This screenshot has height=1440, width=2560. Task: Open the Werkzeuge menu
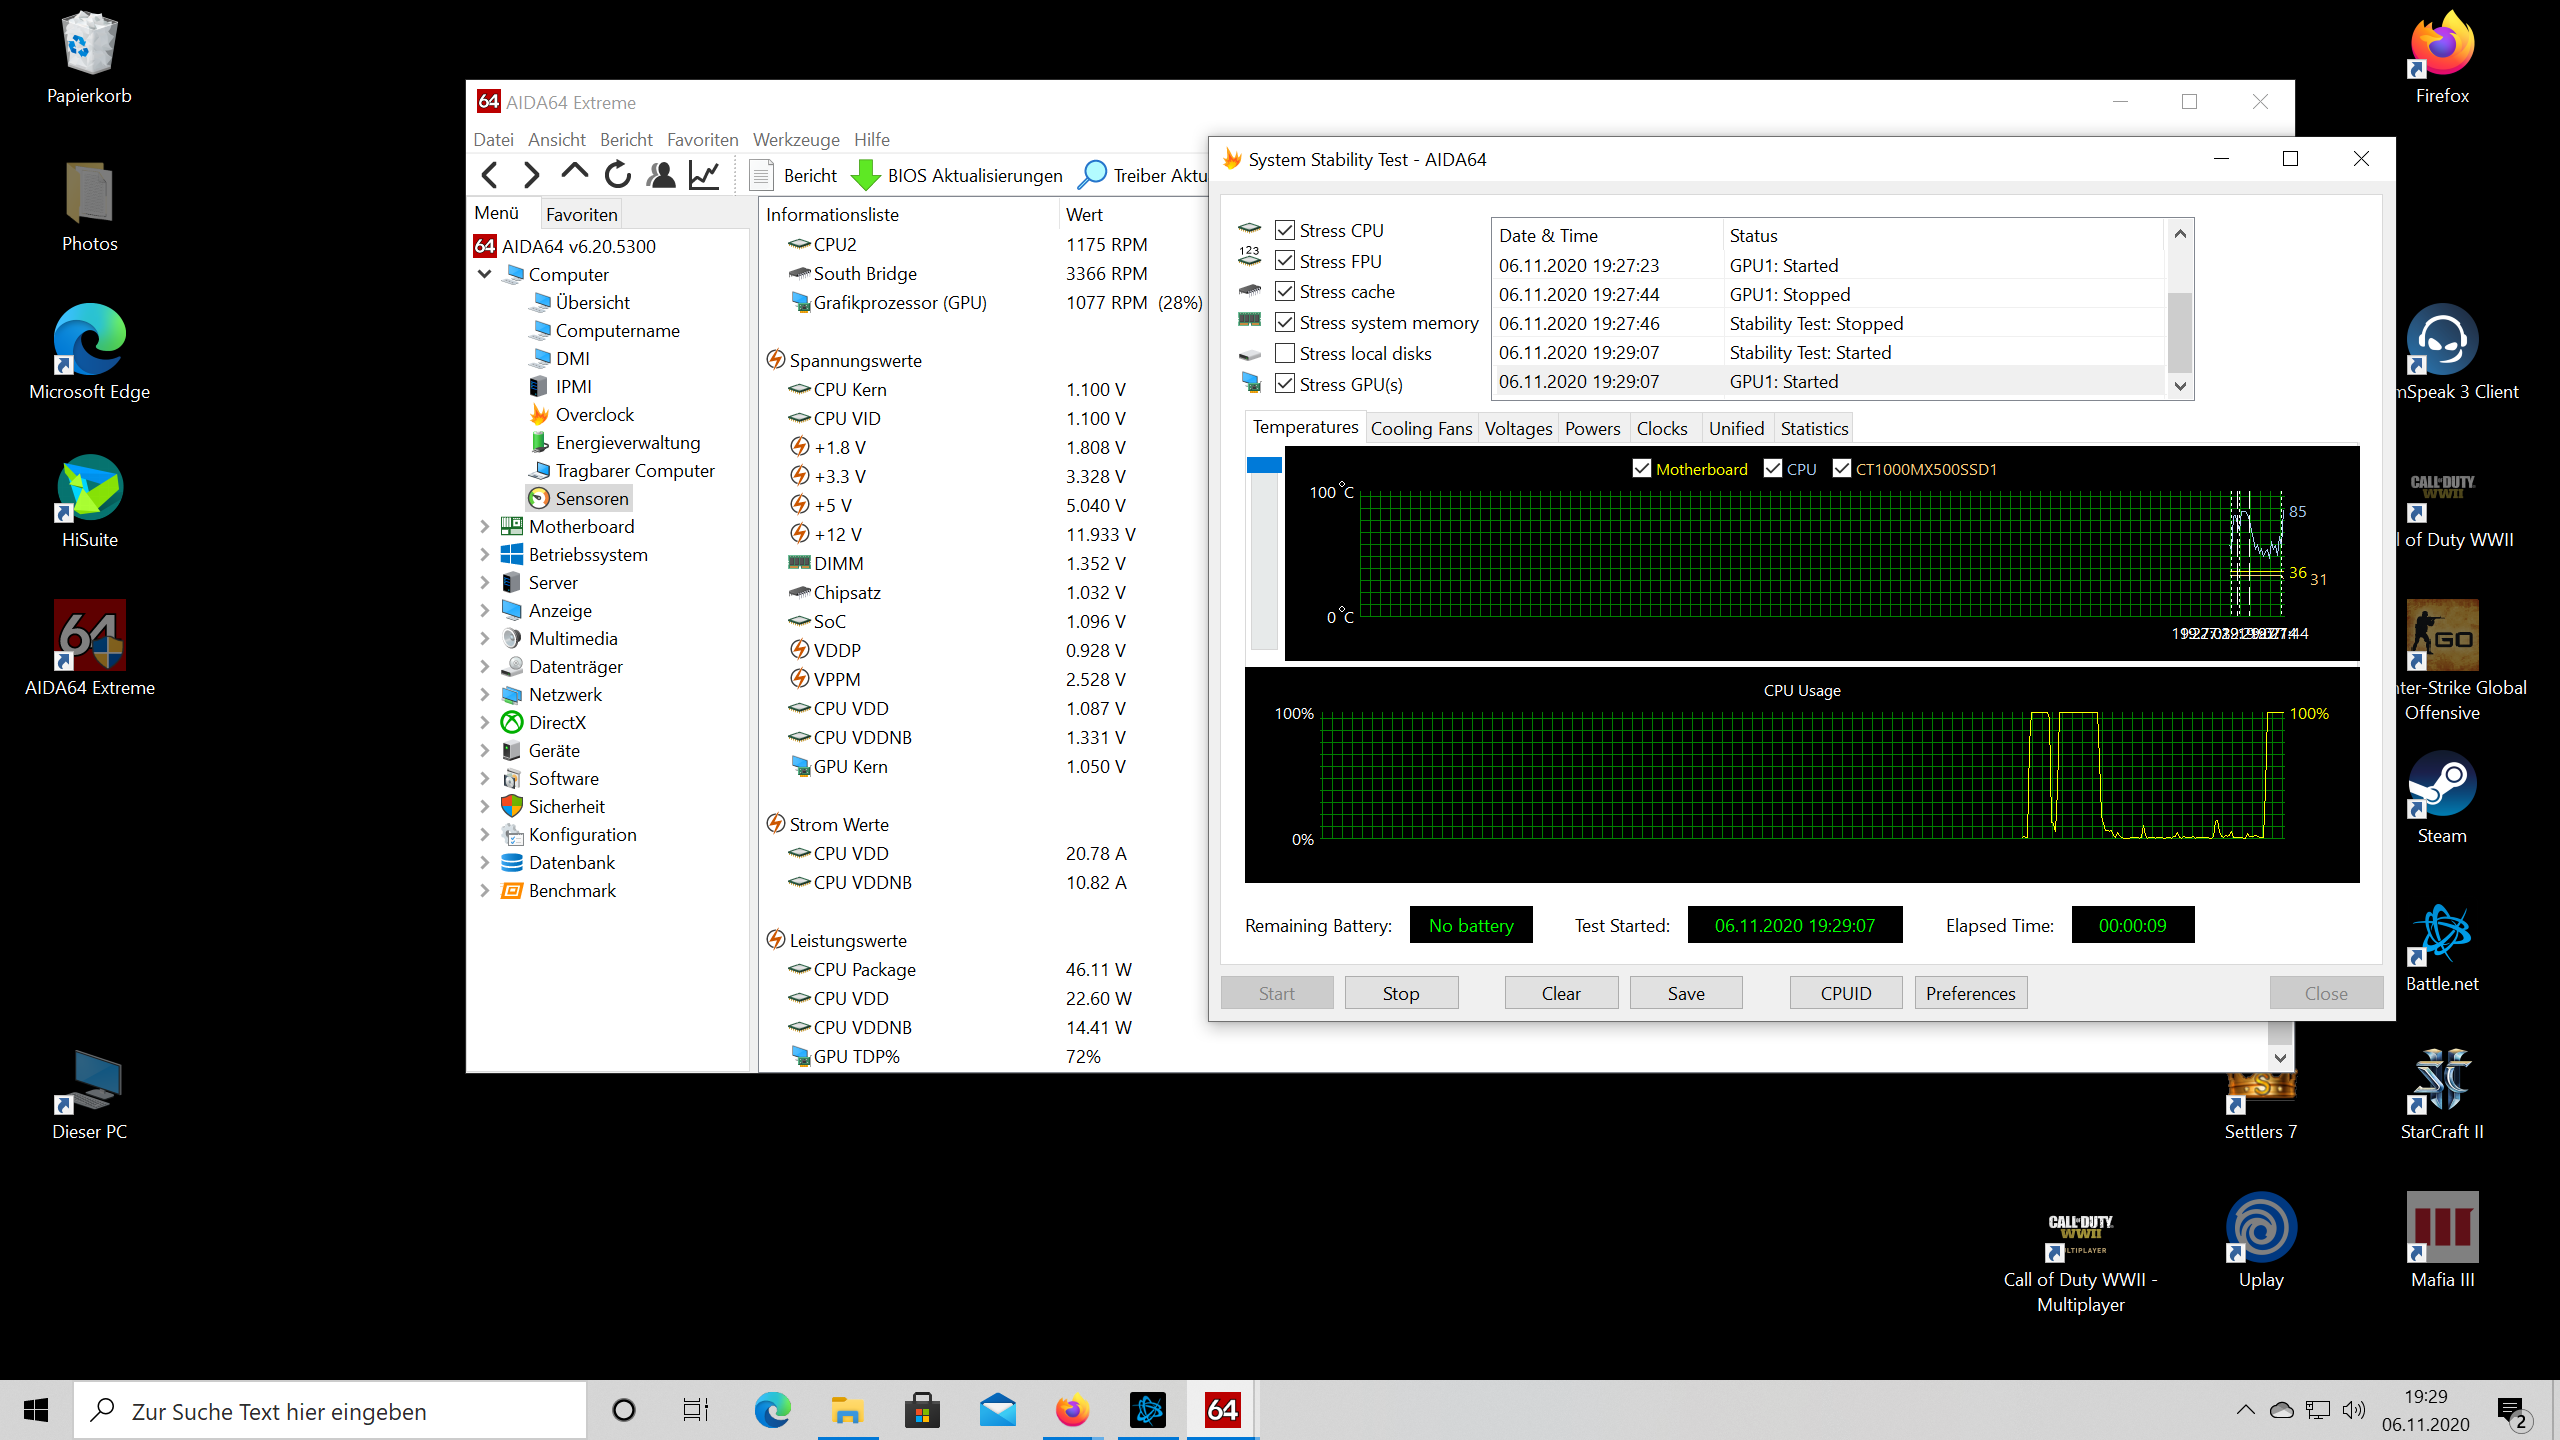(796, 140)
